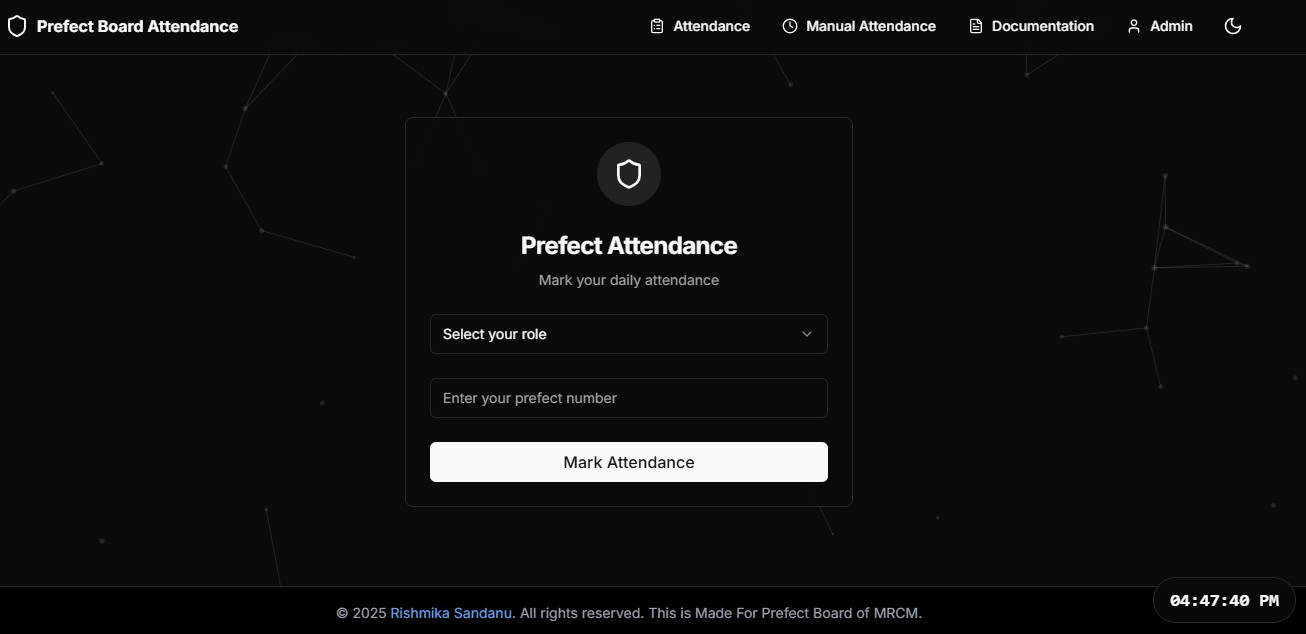1306x634 pixels.
Task: Click the person icon next to Admin
Action: coord(1133,25)
